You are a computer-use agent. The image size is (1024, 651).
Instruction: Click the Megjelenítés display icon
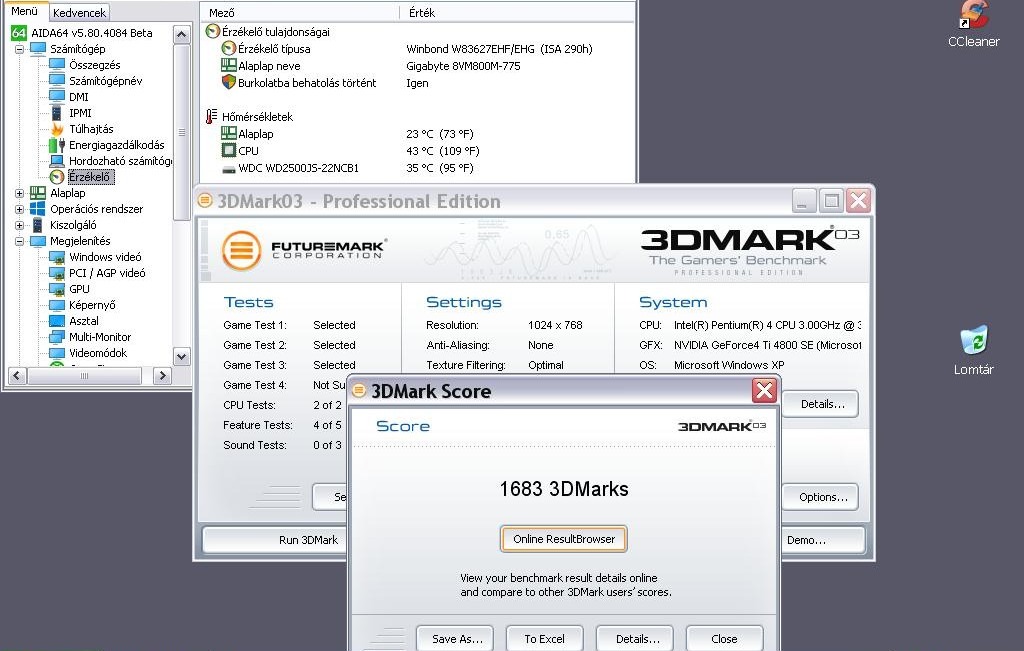tap(38, 241)
